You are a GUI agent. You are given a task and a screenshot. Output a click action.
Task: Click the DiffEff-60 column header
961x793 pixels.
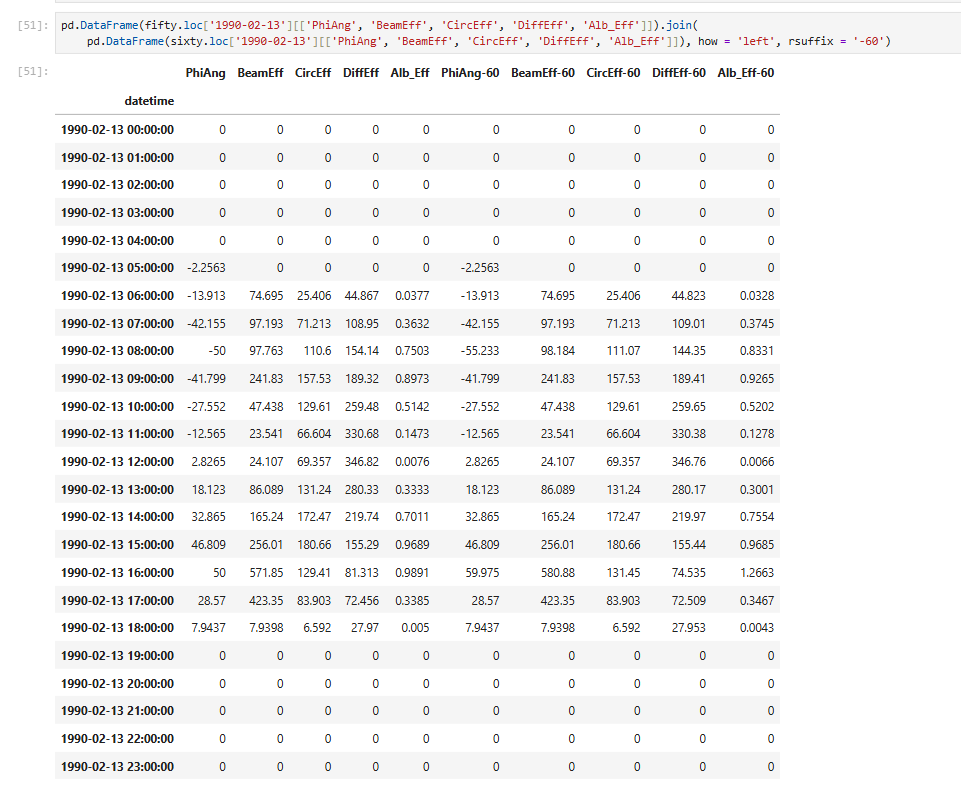tap(678, 73)
